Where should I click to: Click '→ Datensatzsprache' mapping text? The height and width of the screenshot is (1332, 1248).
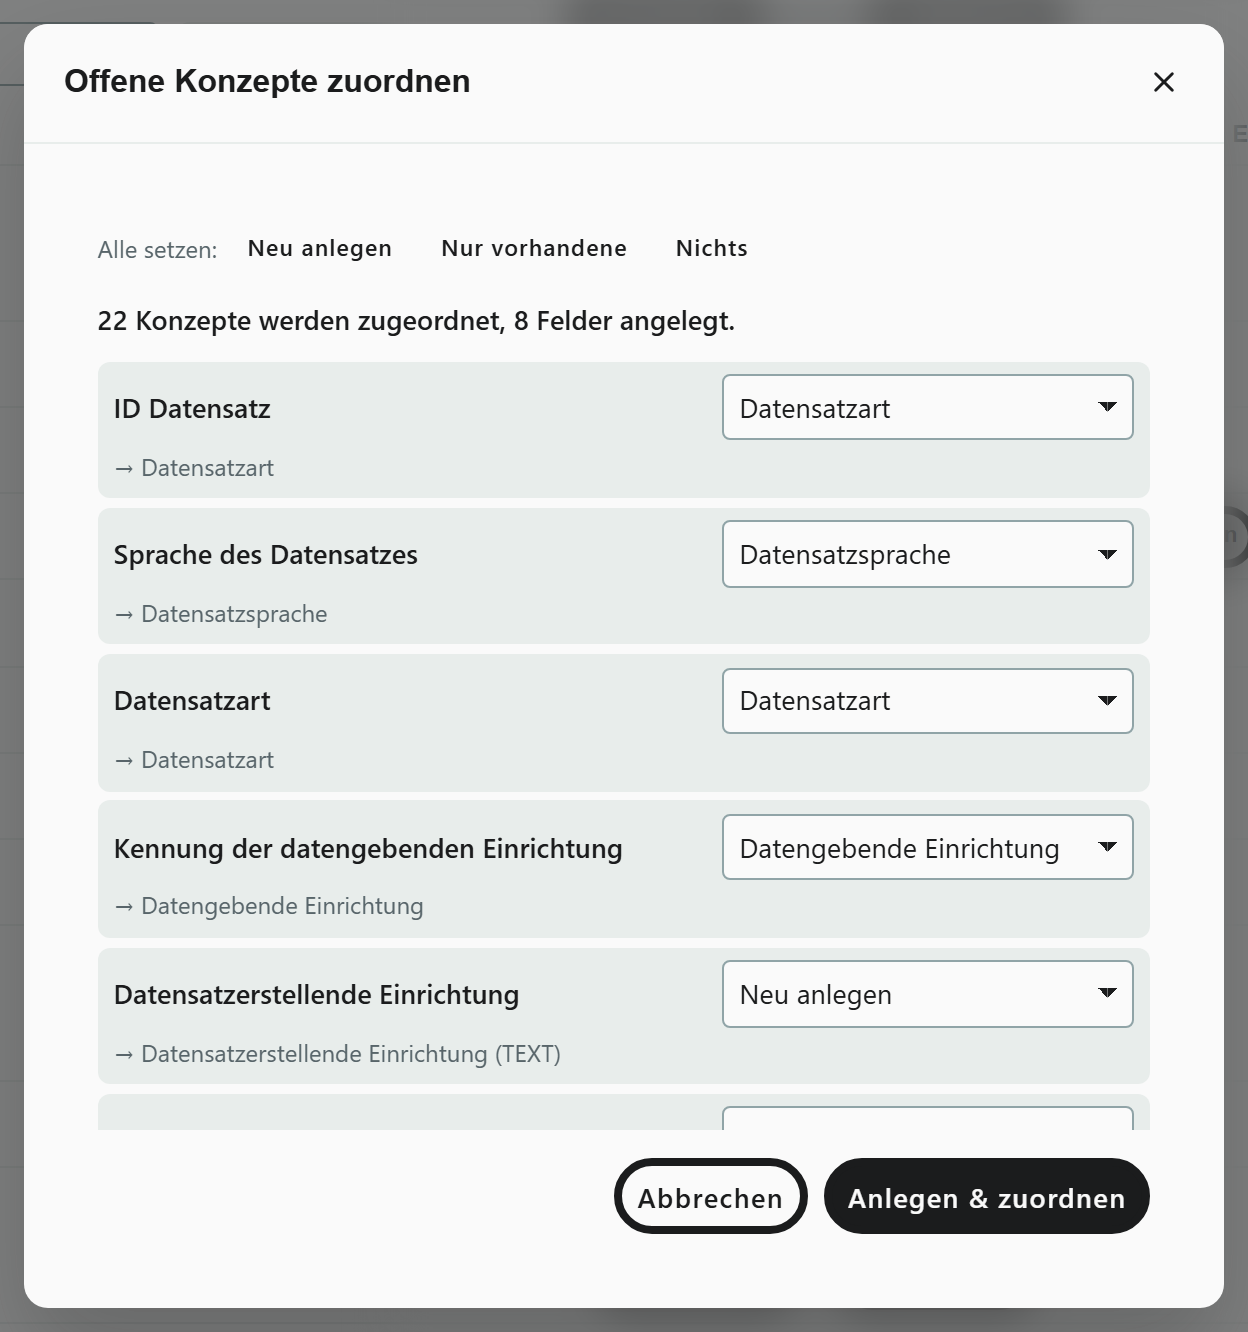click(x=221, y=614)
